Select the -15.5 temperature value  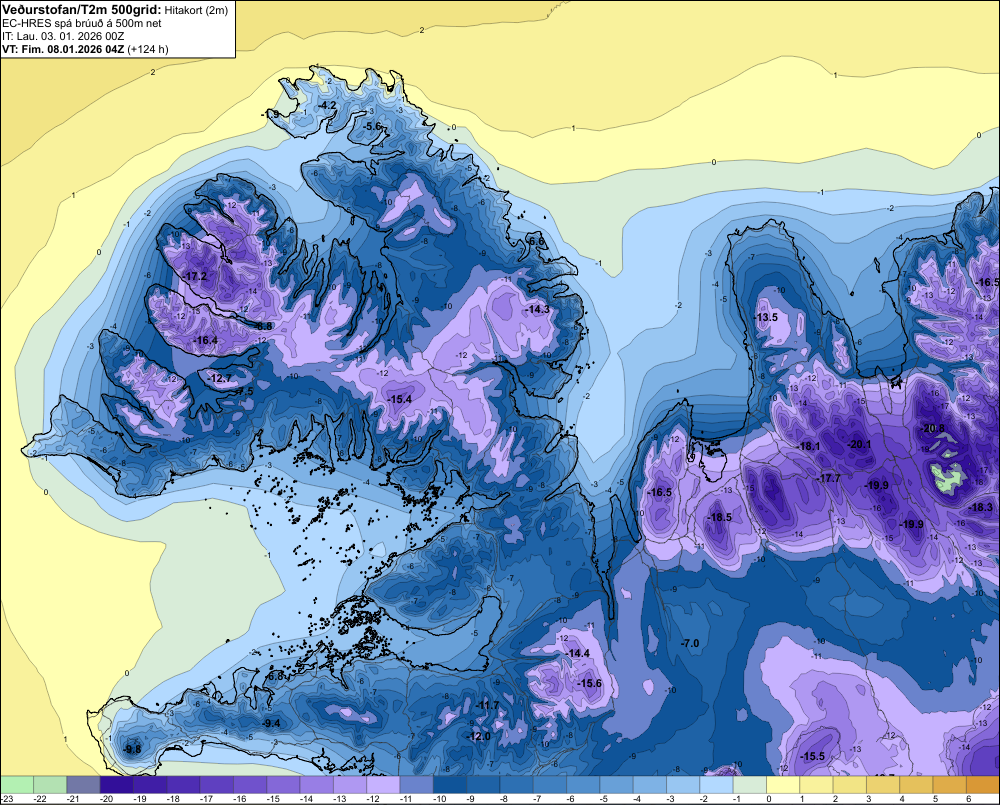(813, 756)
